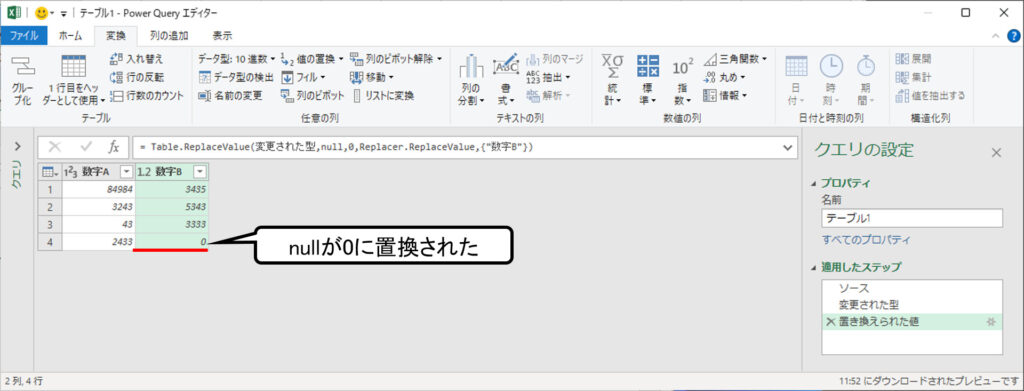Close the クエリの設定 pane

pos(996,153)
